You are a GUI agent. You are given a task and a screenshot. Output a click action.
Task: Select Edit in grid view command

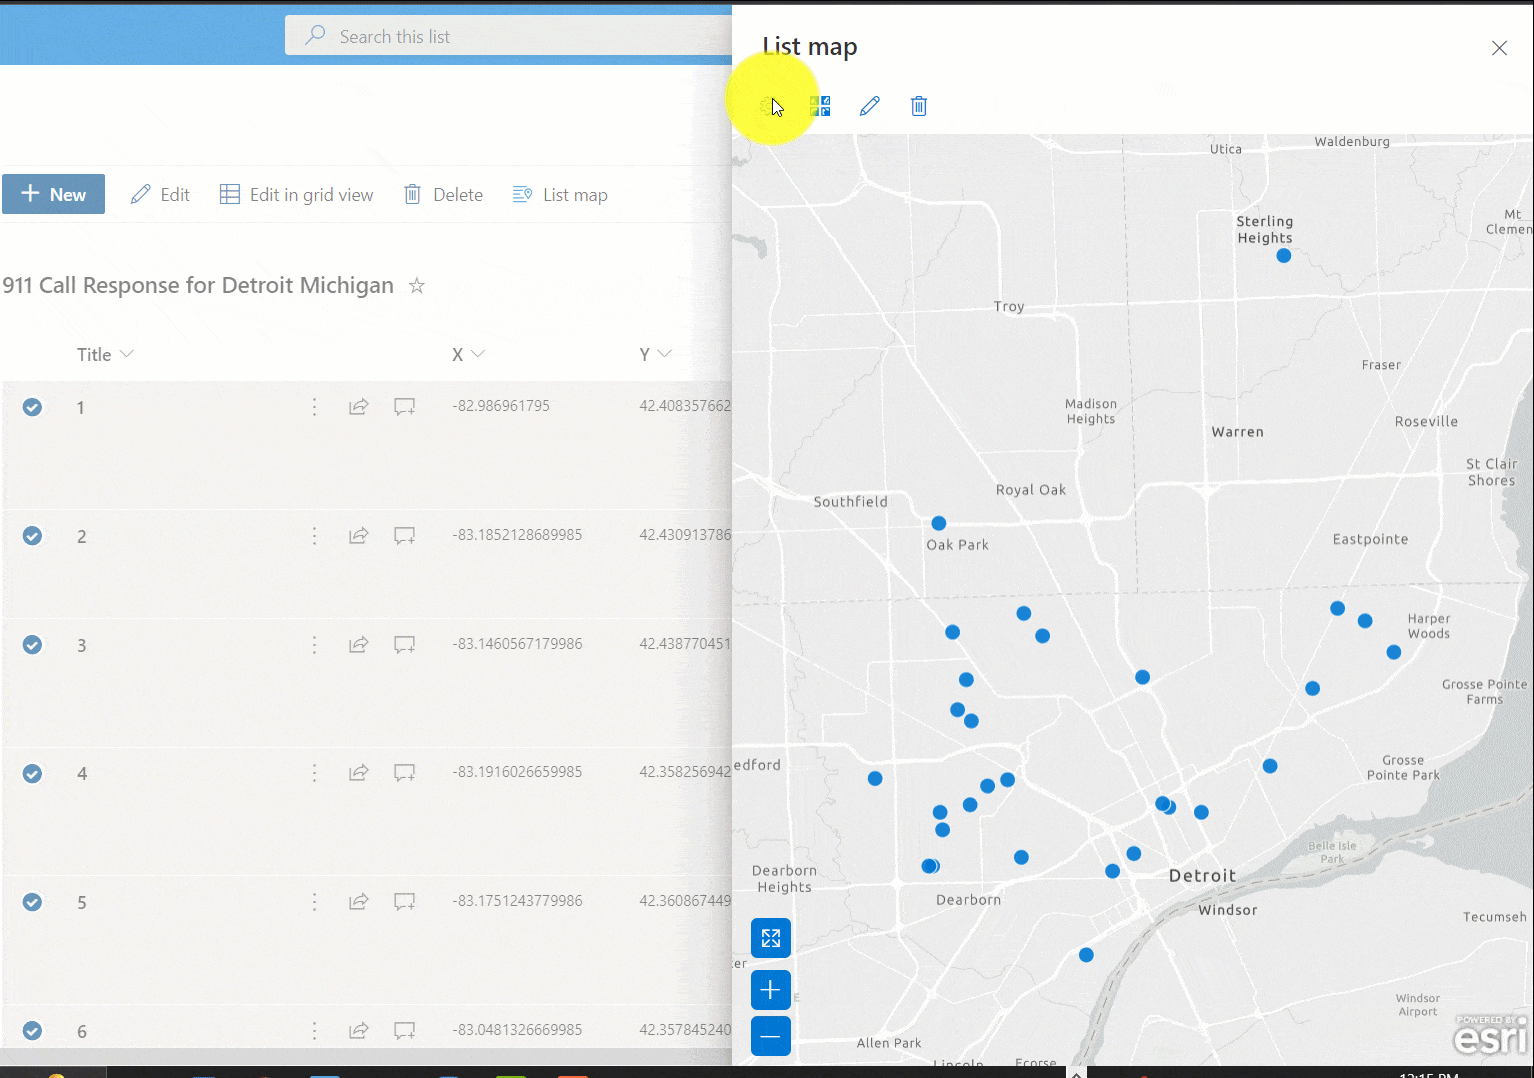tap(297, 194)
